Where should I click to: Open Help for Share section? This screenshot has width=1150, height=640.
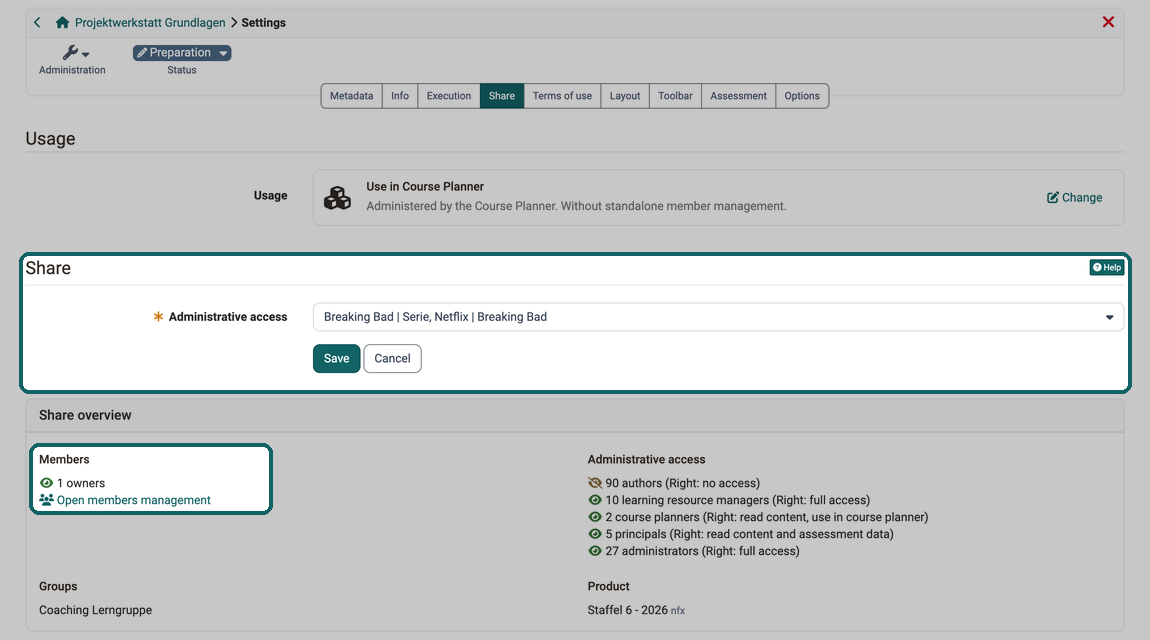click(x=1107, y=268)
